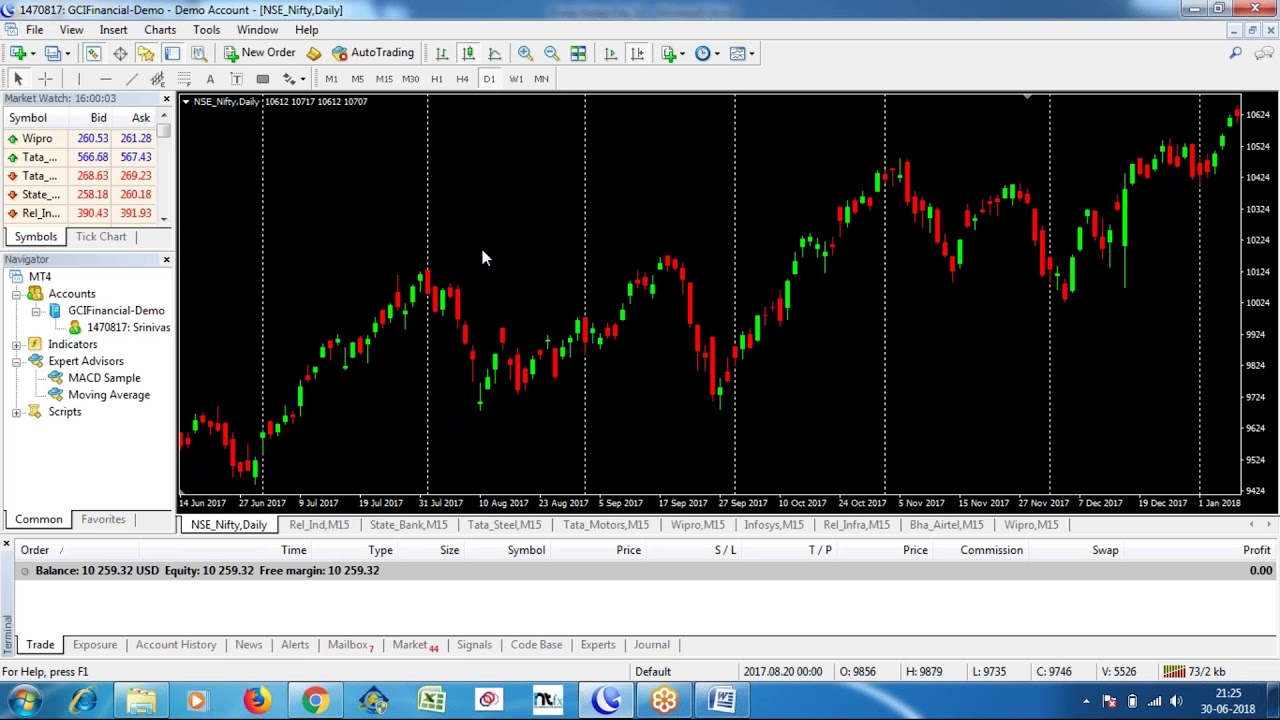The height and width of the screenshot is (720, 1280).
Task: Open the Profiles toolbar icon
Action: (x=52, y=53)
